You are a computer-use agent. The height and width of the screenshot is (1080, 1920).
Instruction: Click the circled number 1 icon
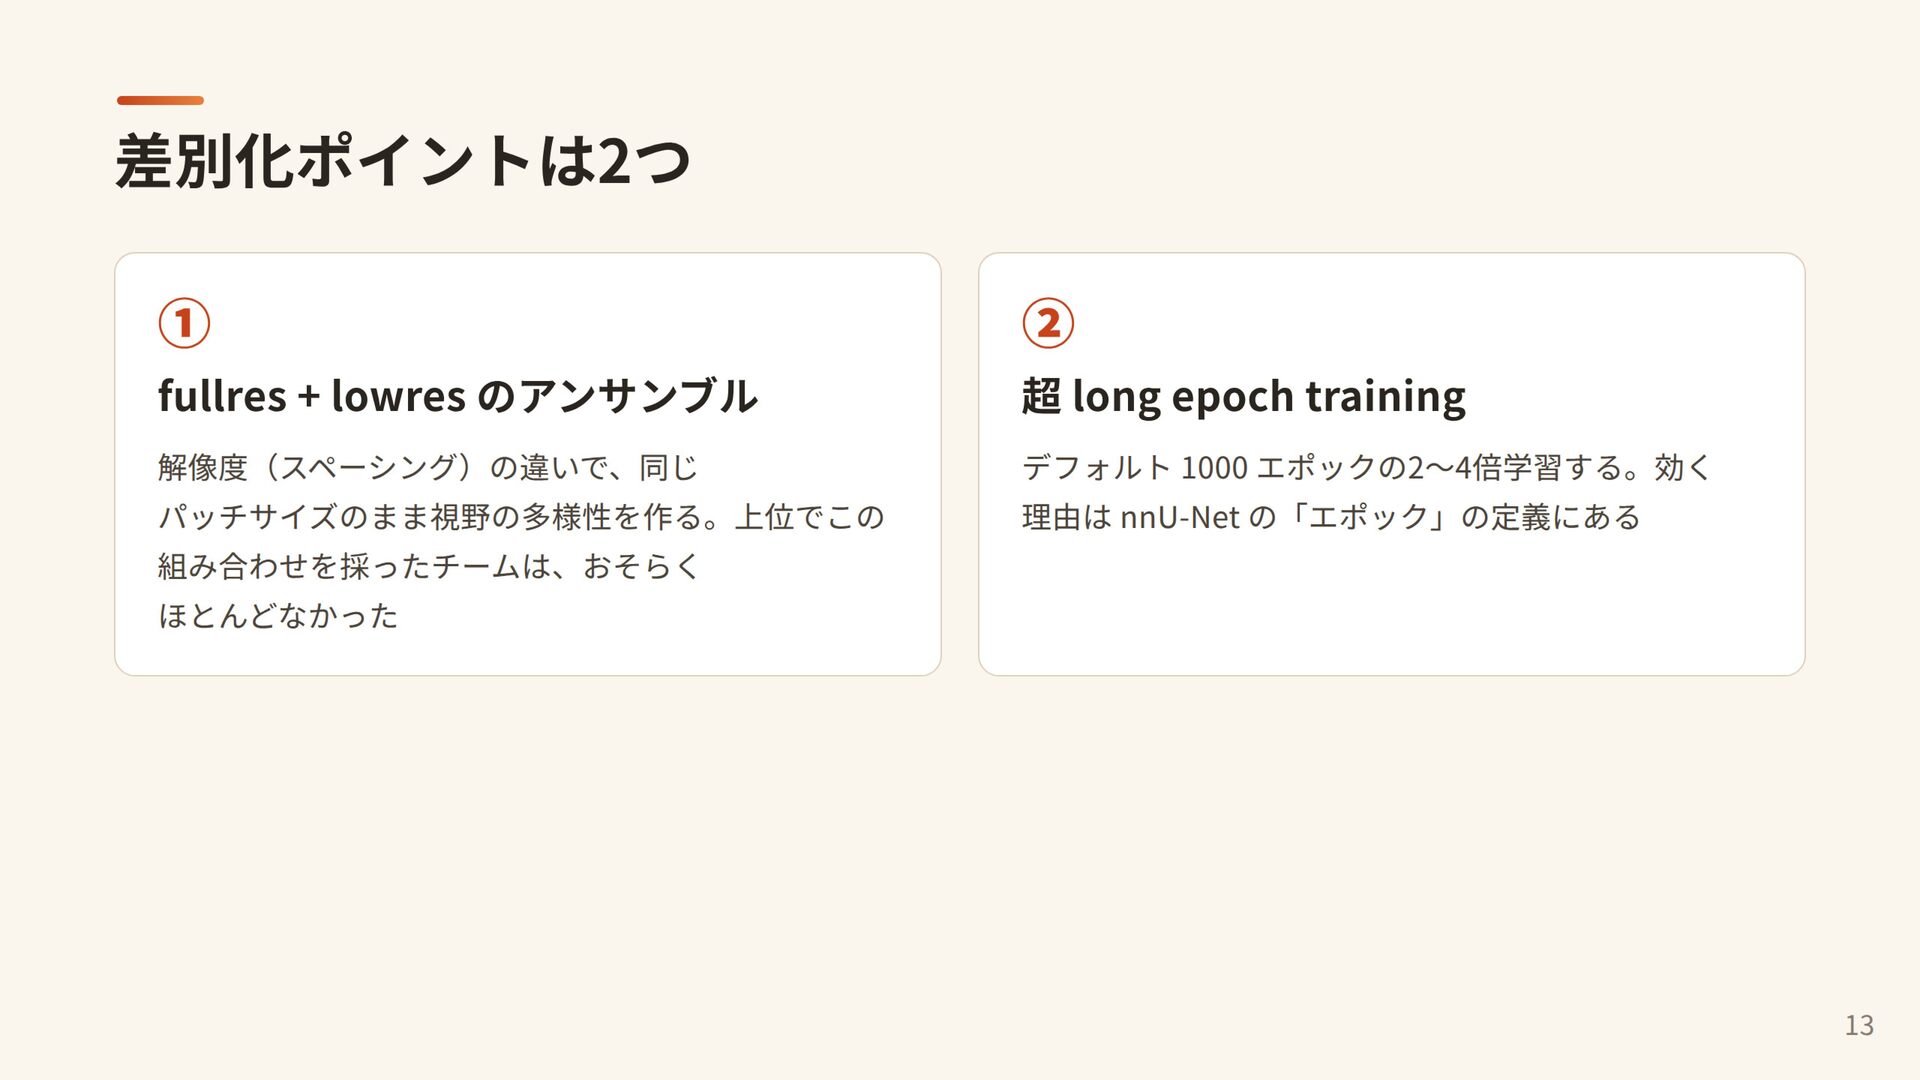point(184,323)
